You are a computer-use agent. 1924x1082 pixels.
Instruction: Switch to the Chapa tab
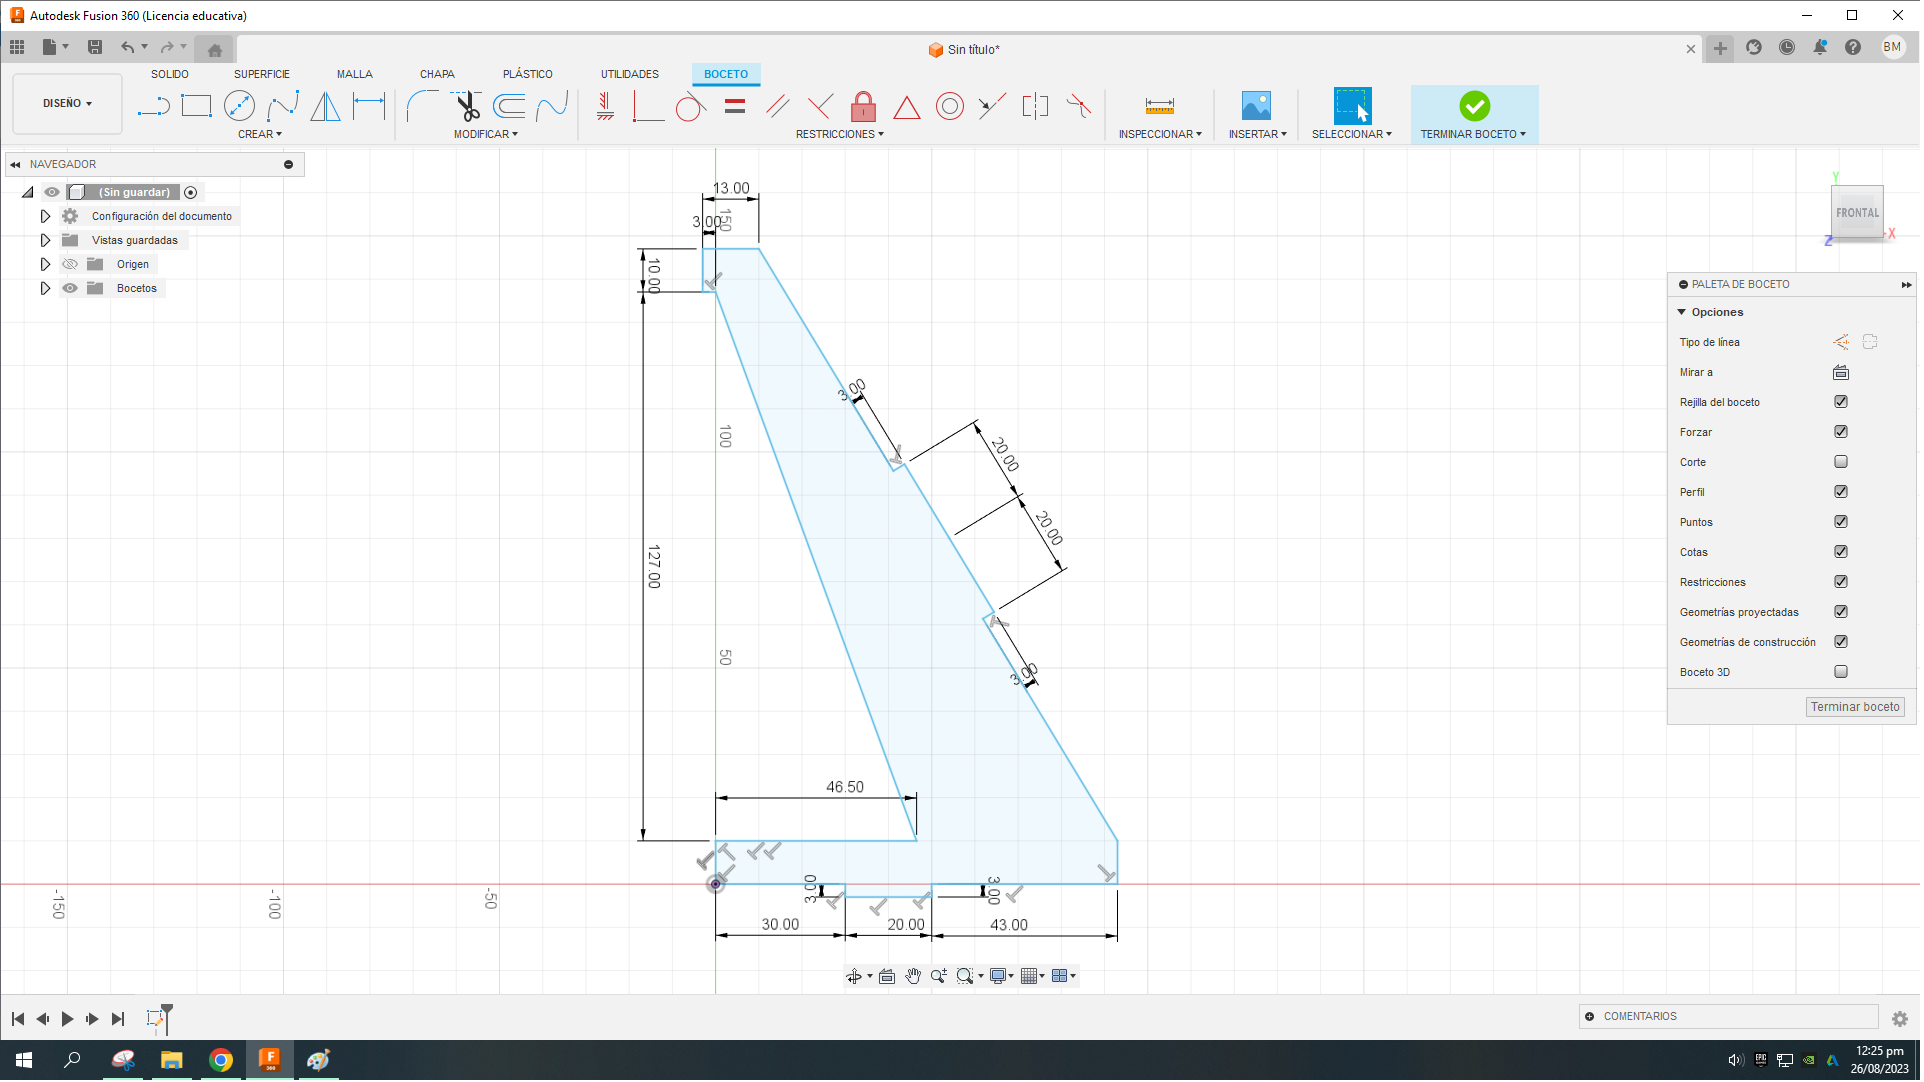(437, 73)
